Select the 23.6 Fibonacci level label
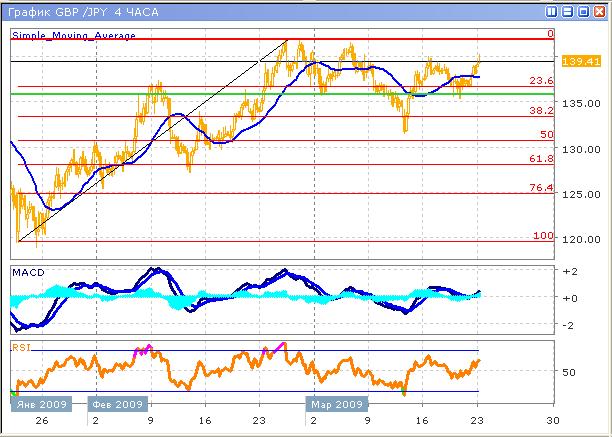The width and height of the screenshot is (612, 437). 541,81
